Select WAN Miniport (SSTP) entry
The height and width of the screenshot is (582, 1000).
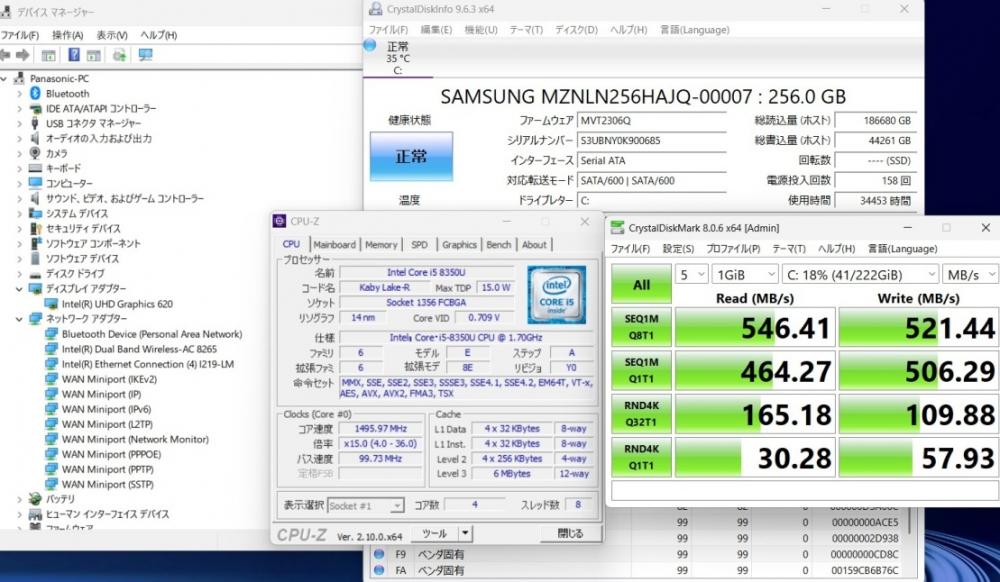(x=107, y=484)
